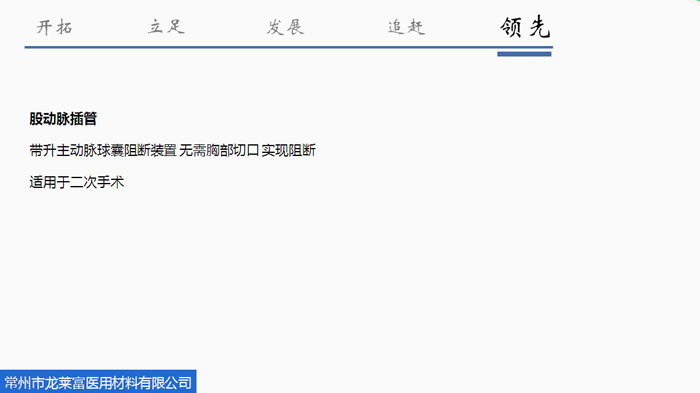Click the character 开 in the first tab

point(44,27)
